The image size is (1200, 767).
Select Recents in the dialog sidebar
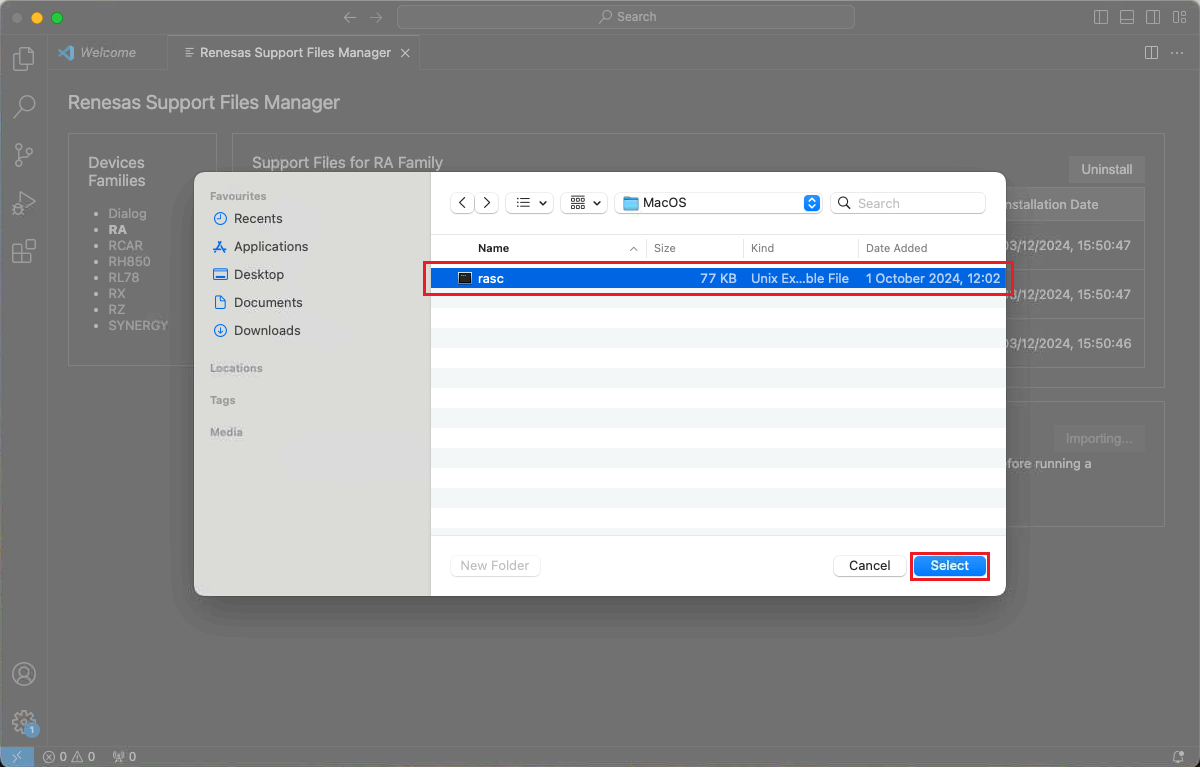click(258, 218)
